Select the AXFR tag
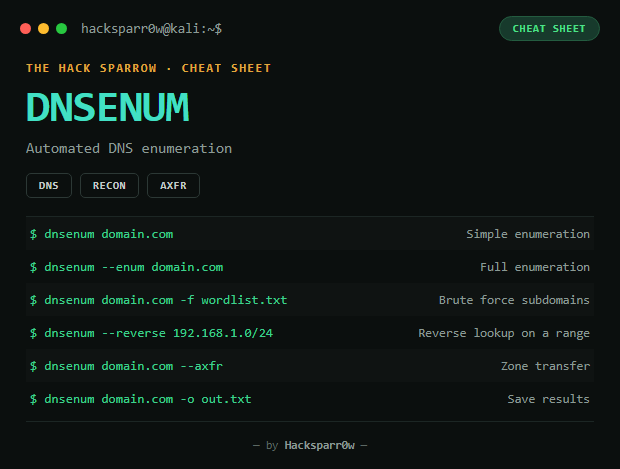Viewport: 620px width, 469px height. click(x=173, y=185)
